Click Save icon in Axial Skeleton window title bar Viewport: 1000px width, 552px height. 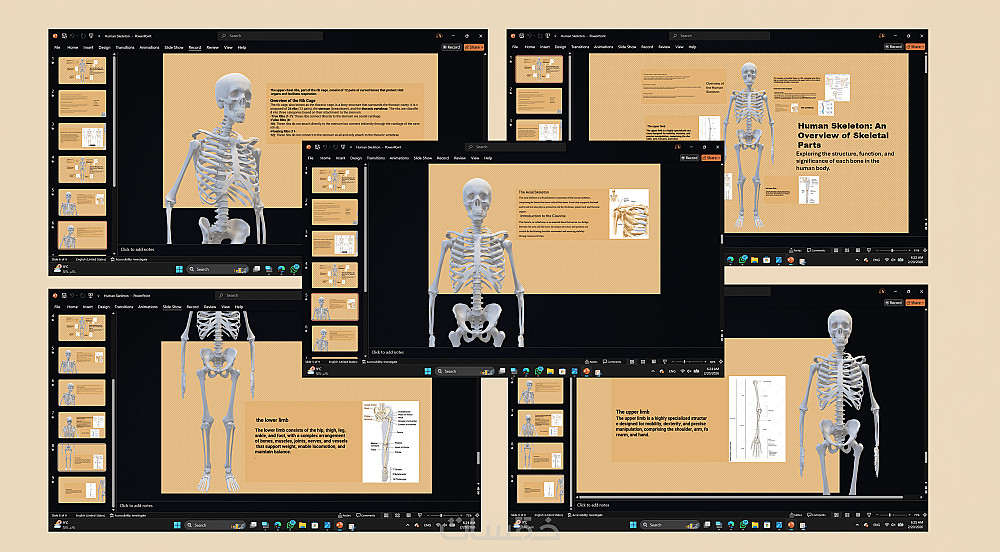point(318,147)
